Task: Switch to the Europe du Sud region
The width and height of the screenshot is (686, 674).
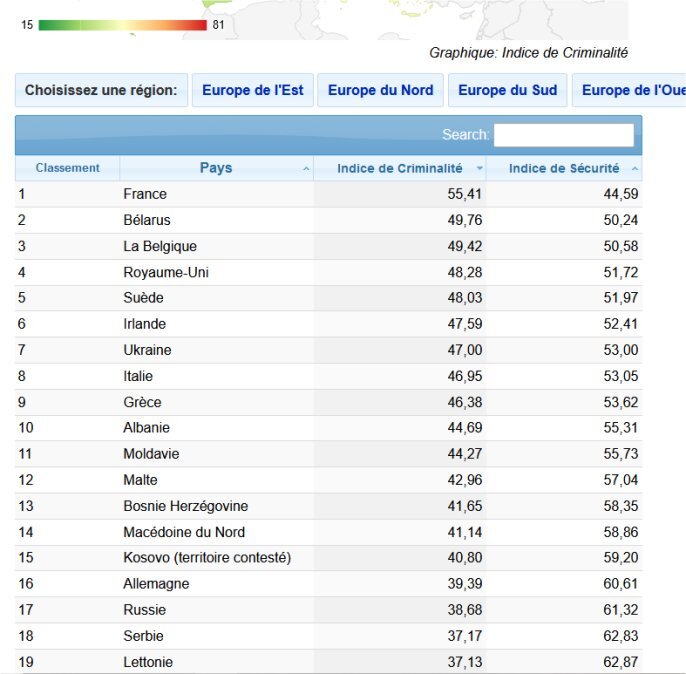Action: click(507, 90)
